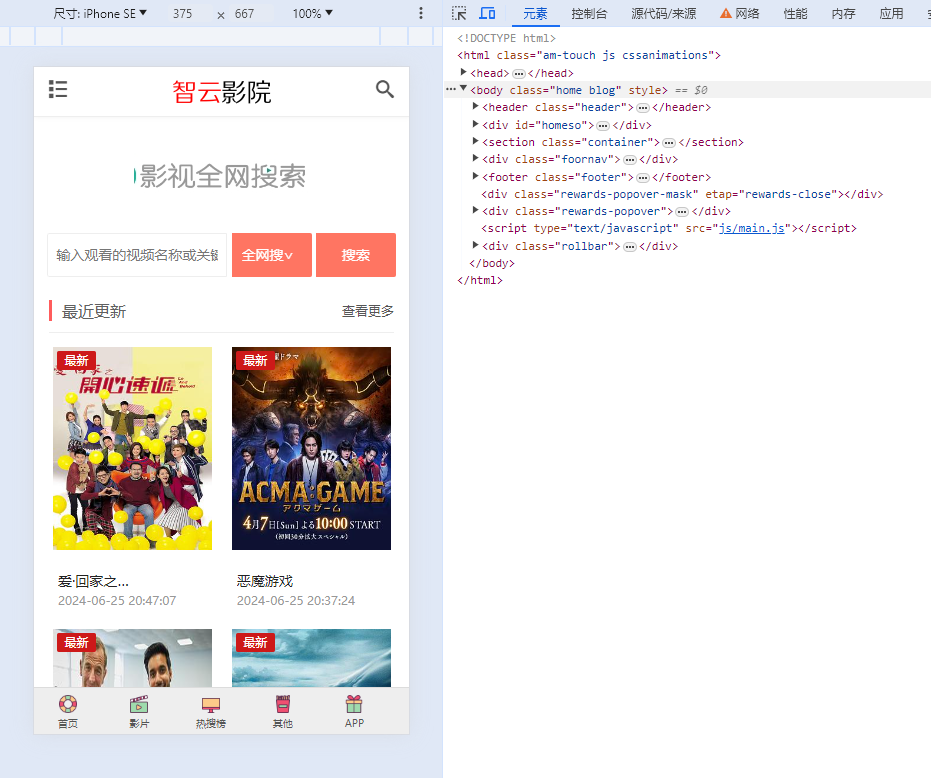Edit the device width field 375

coord(183,13)
